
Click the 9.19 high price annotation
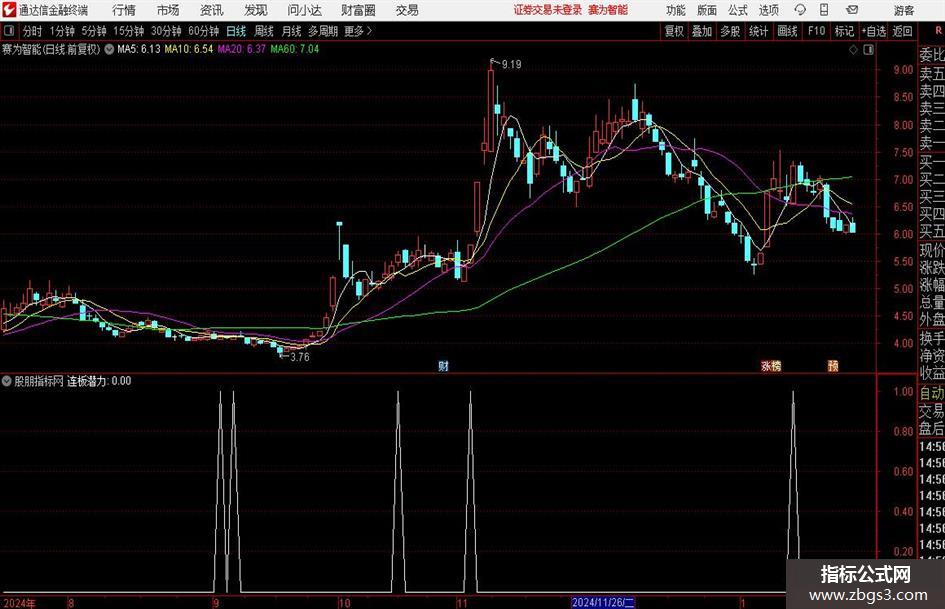point(511,64)
